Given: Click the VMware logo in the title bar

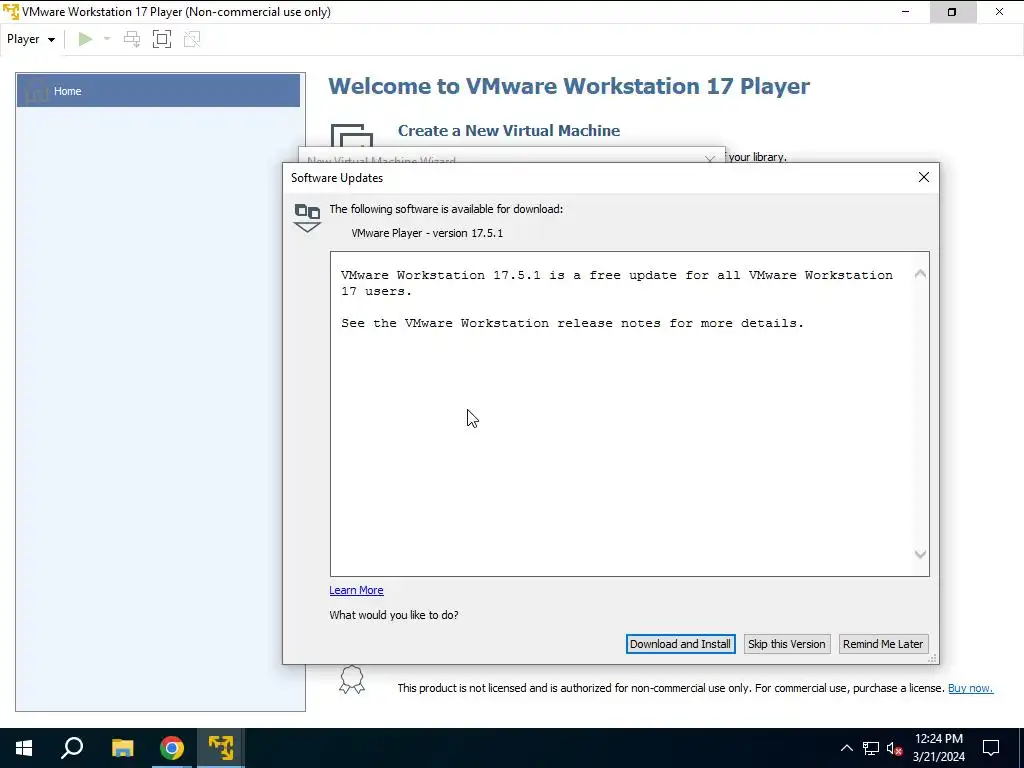Looking at the screenshot, I should [x=11, y=12].
